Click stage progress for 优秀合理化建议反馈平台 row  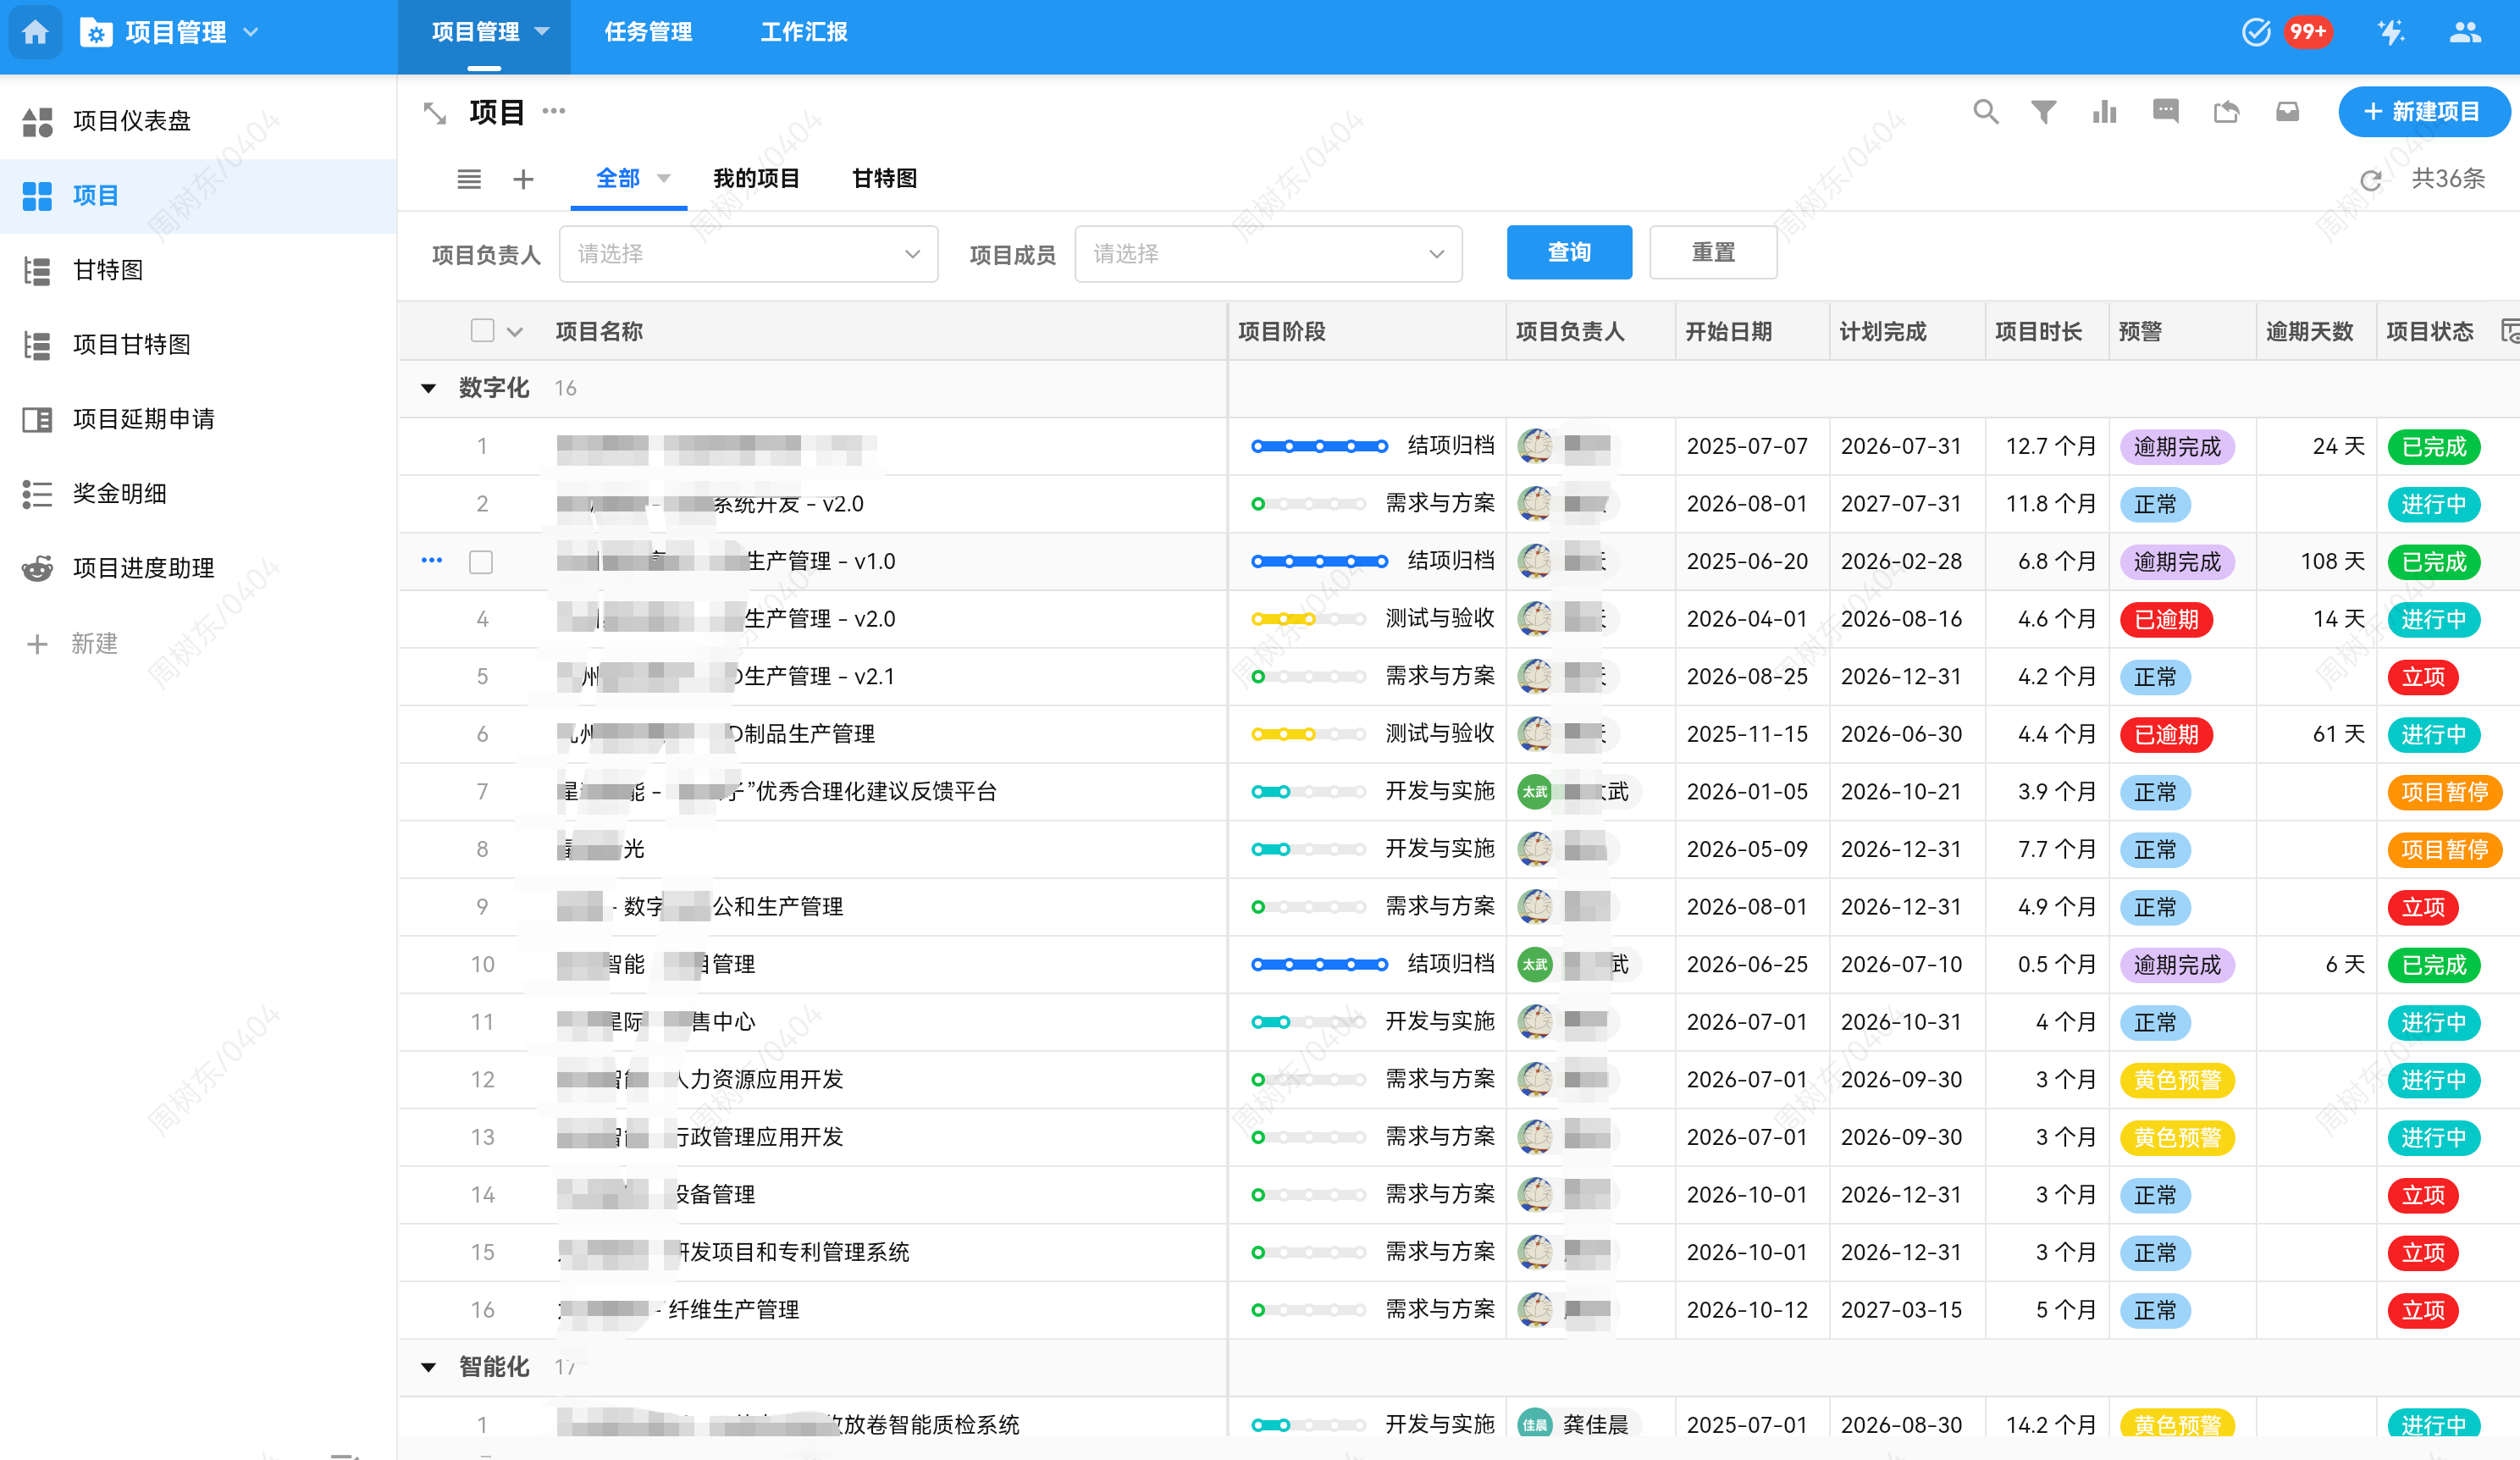pyautogui.click(x=1308, y=792)
